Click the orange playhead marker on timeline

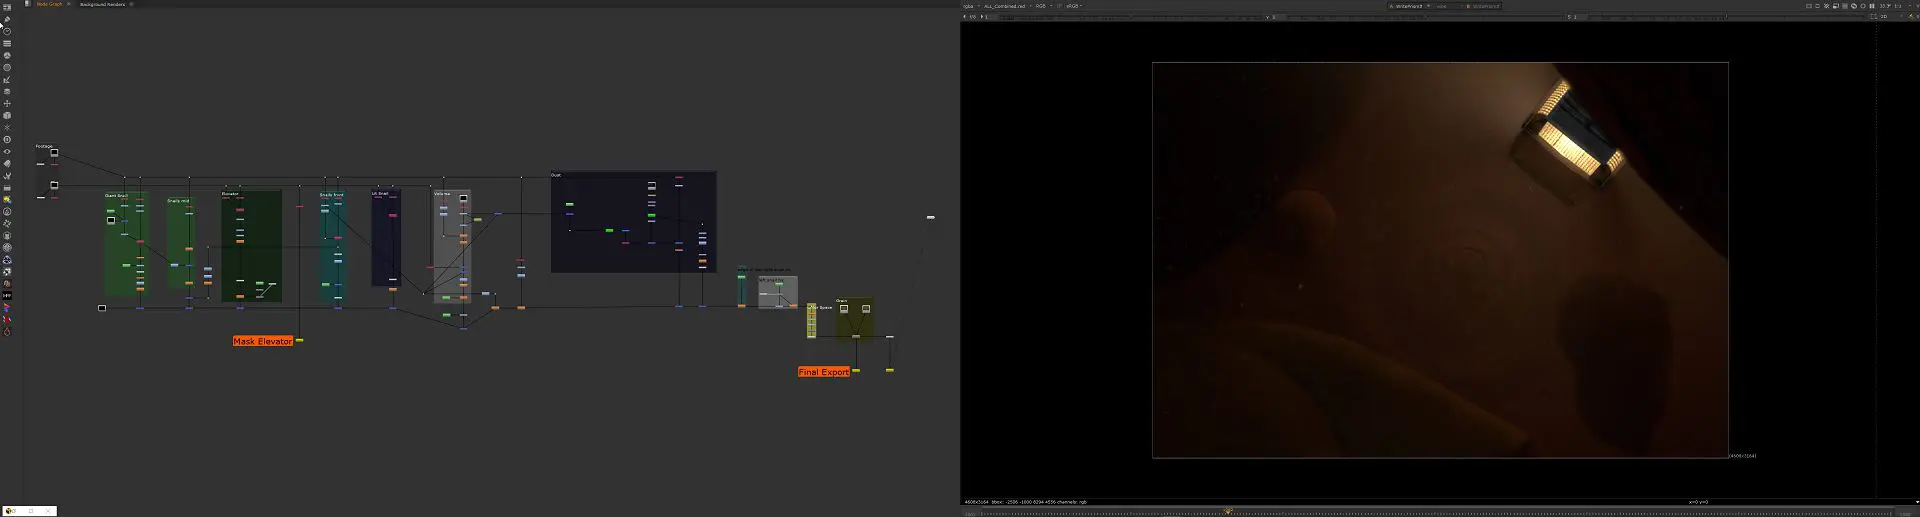point(1228,511)
